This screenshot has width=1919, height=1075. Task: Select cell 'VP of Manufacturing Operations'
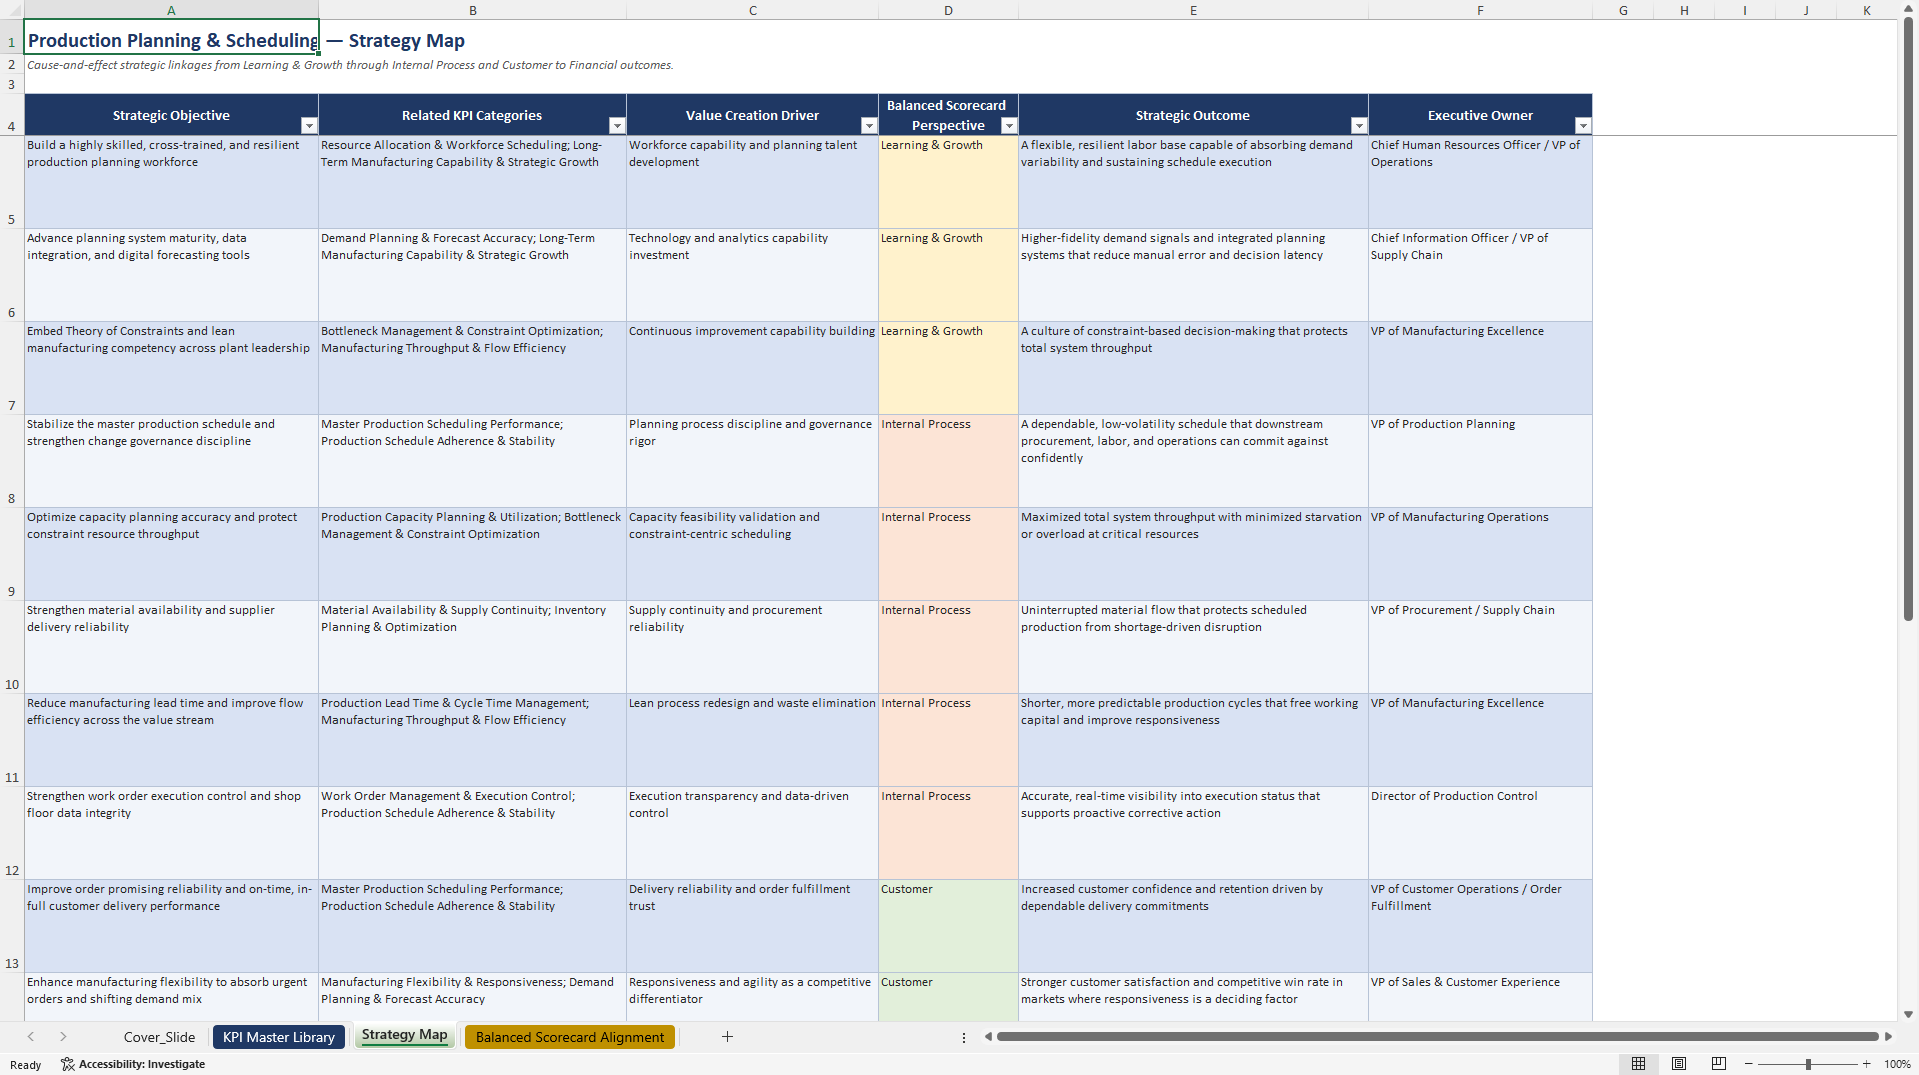[1480, 554]
